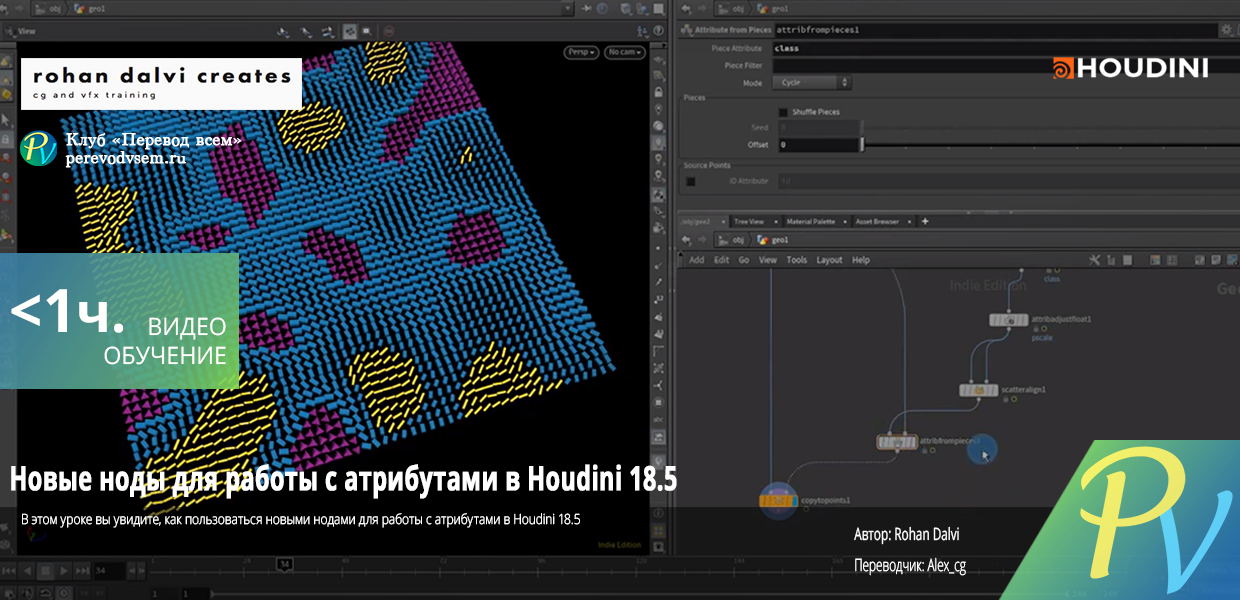Click the lock icon in the viewport right toolbar
The width and height of the screenshot is (1240, 600).
tap(659, 91)
